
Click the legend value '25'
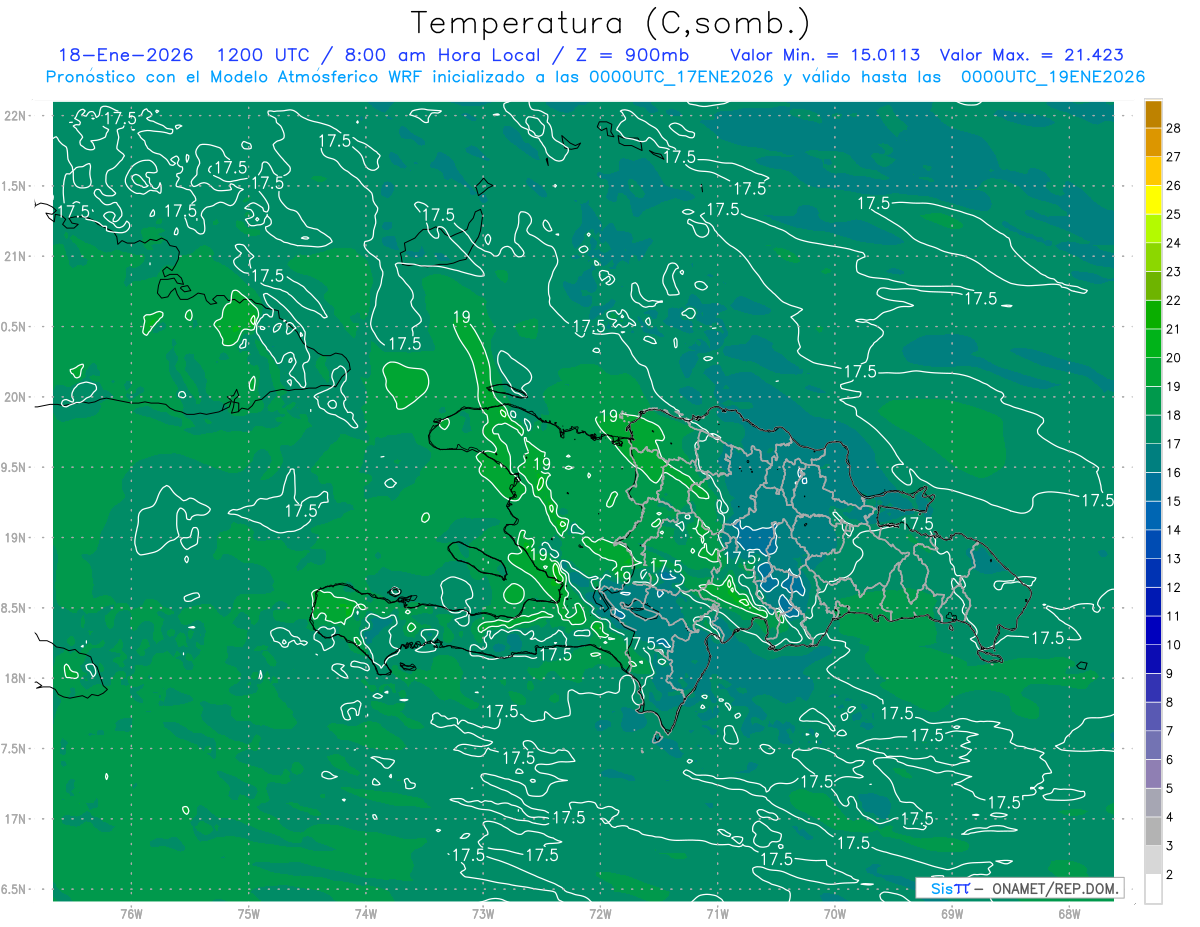tap(1174, 214)
